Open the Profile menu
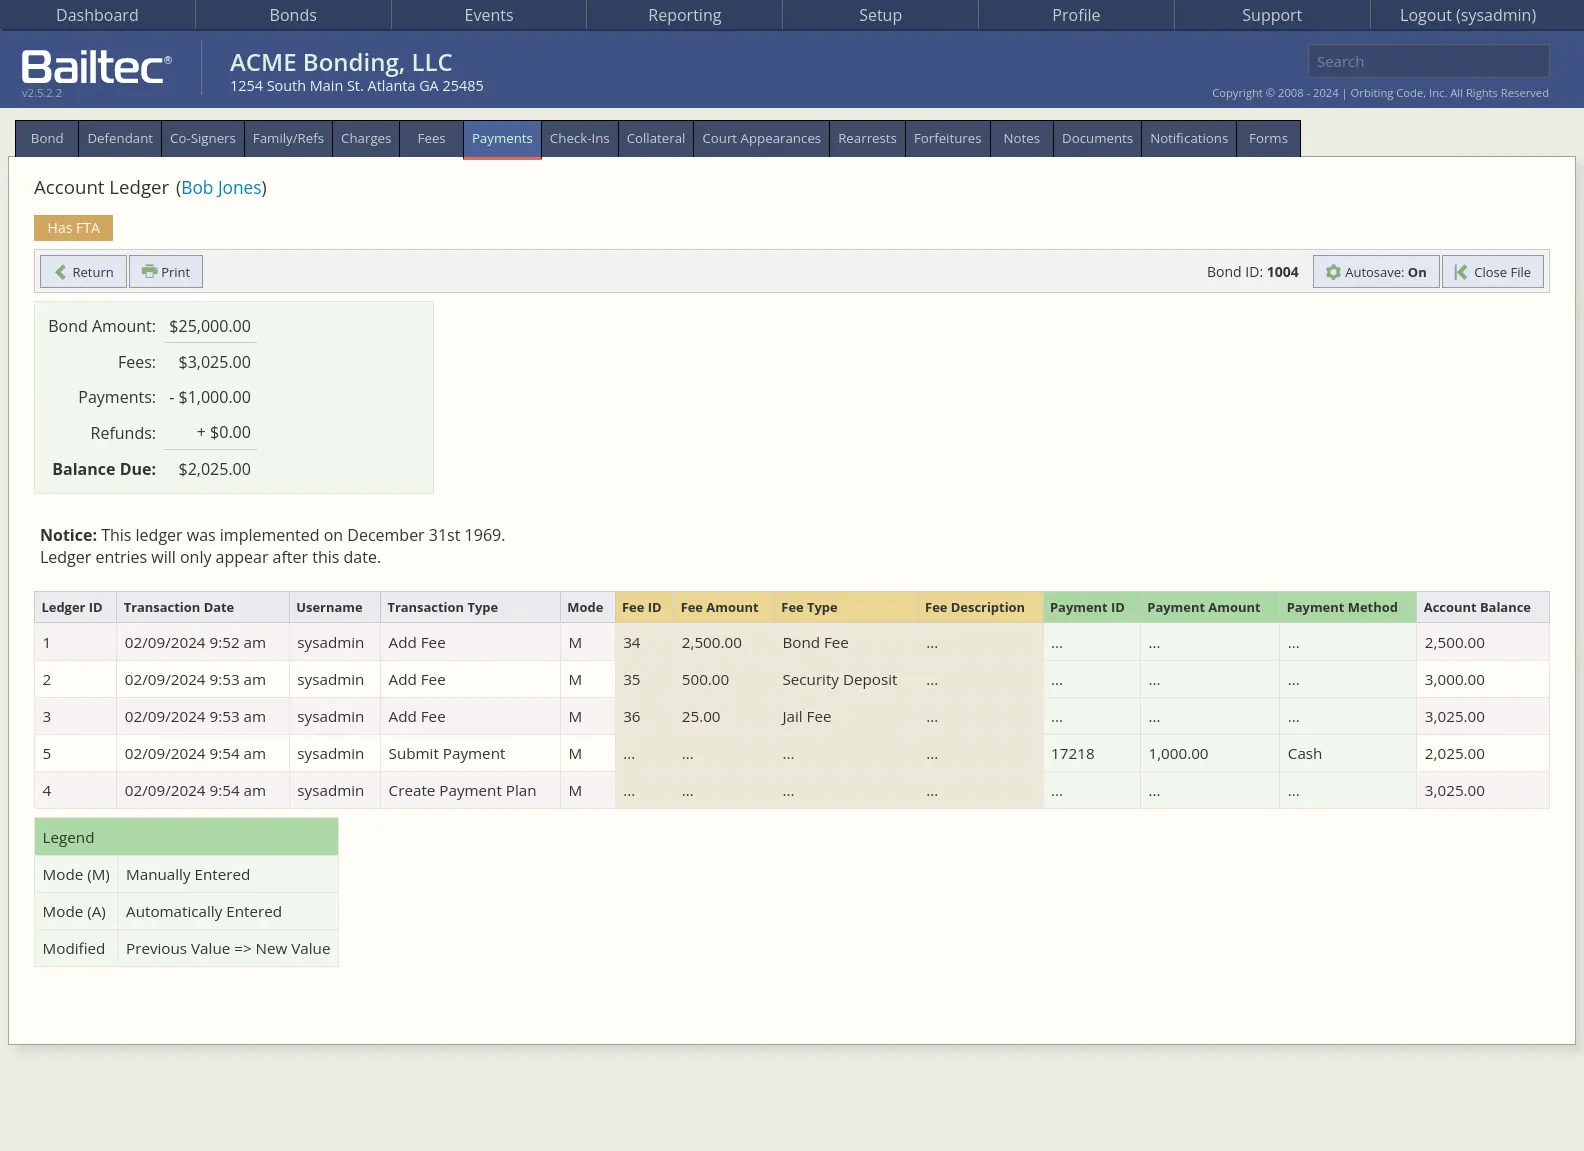 [x=1076, y=15]
